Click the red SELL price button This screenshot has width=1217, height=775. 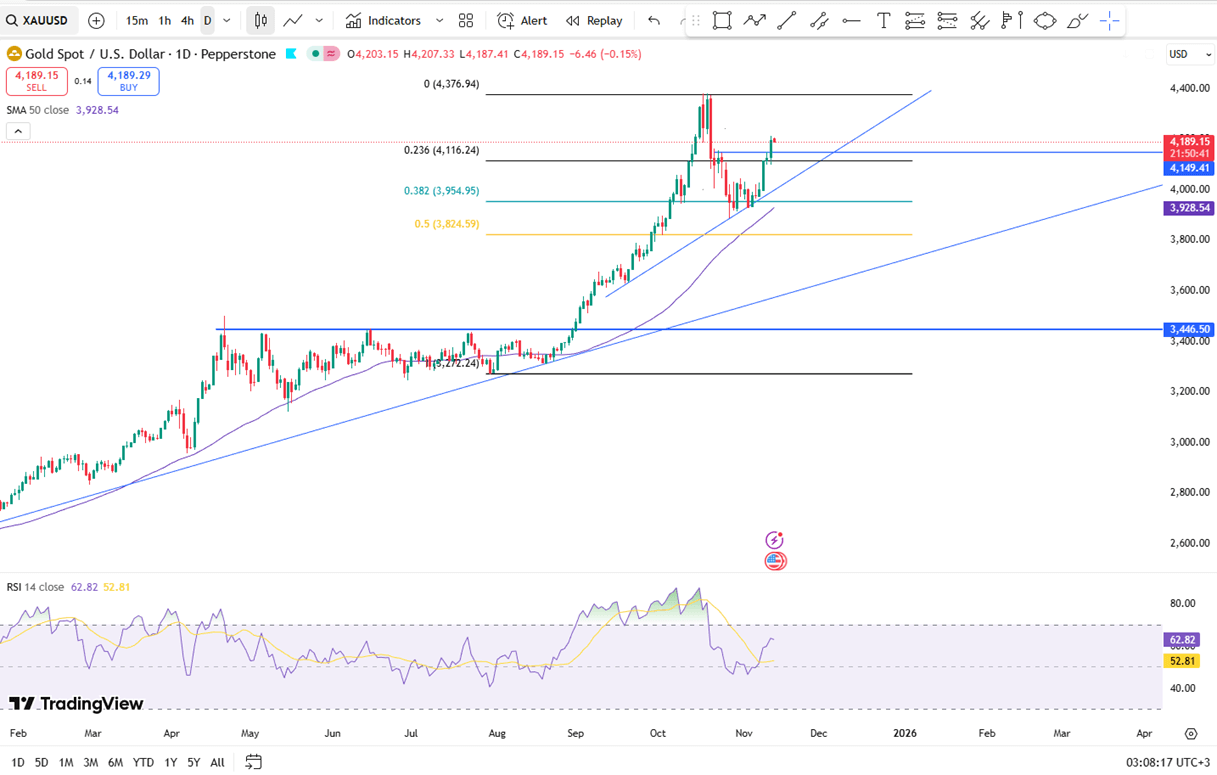coord(36,81)
